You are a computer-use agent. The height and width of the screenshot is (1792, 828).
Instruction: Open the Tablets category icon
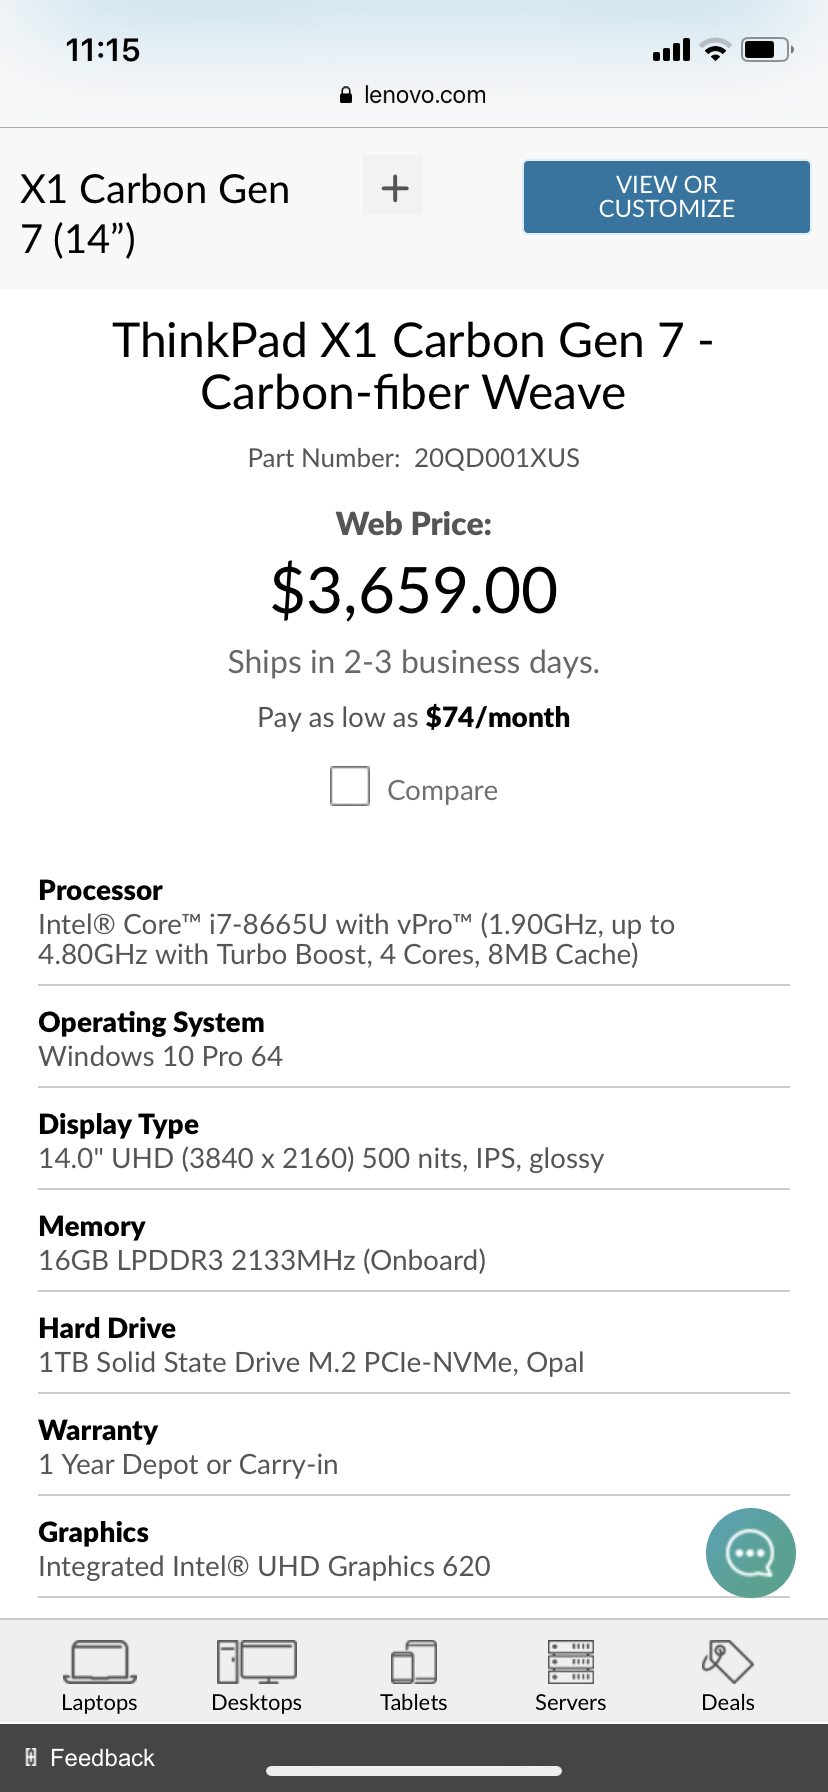click(414, 1662)
